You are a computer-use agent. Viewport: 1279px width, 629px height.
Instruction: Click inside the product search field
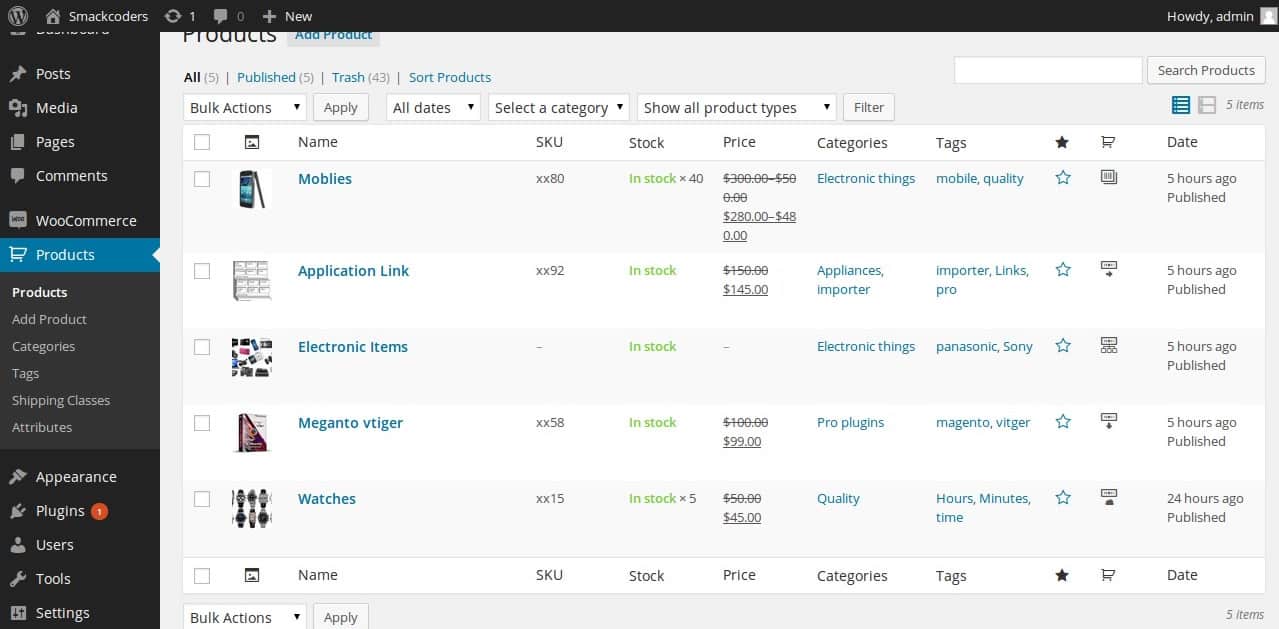click(x=1047, y=70)
